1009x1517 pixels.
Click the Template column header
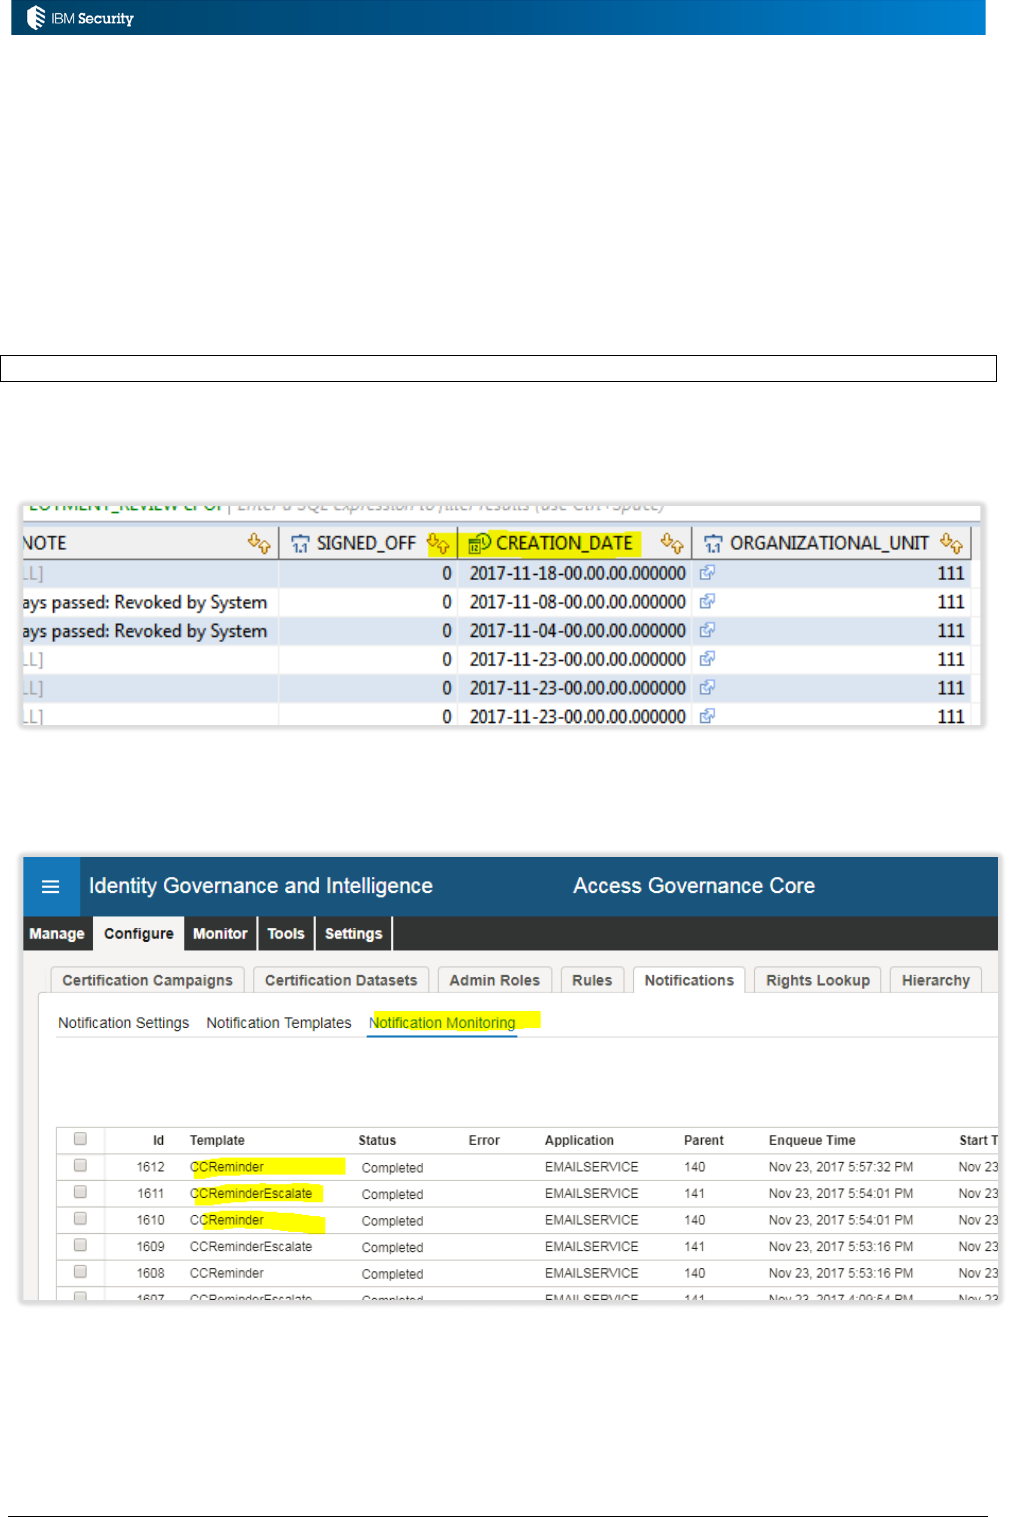point(217,1140)
